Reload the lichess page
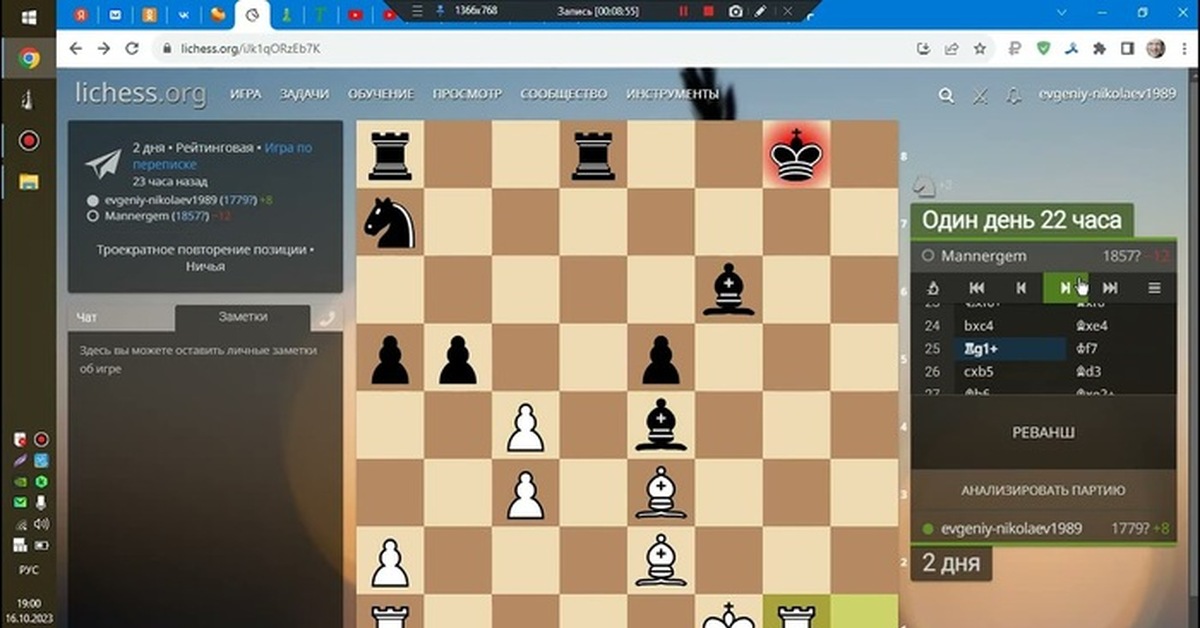This screenshot has width=1200, height=628. point(131,48)
